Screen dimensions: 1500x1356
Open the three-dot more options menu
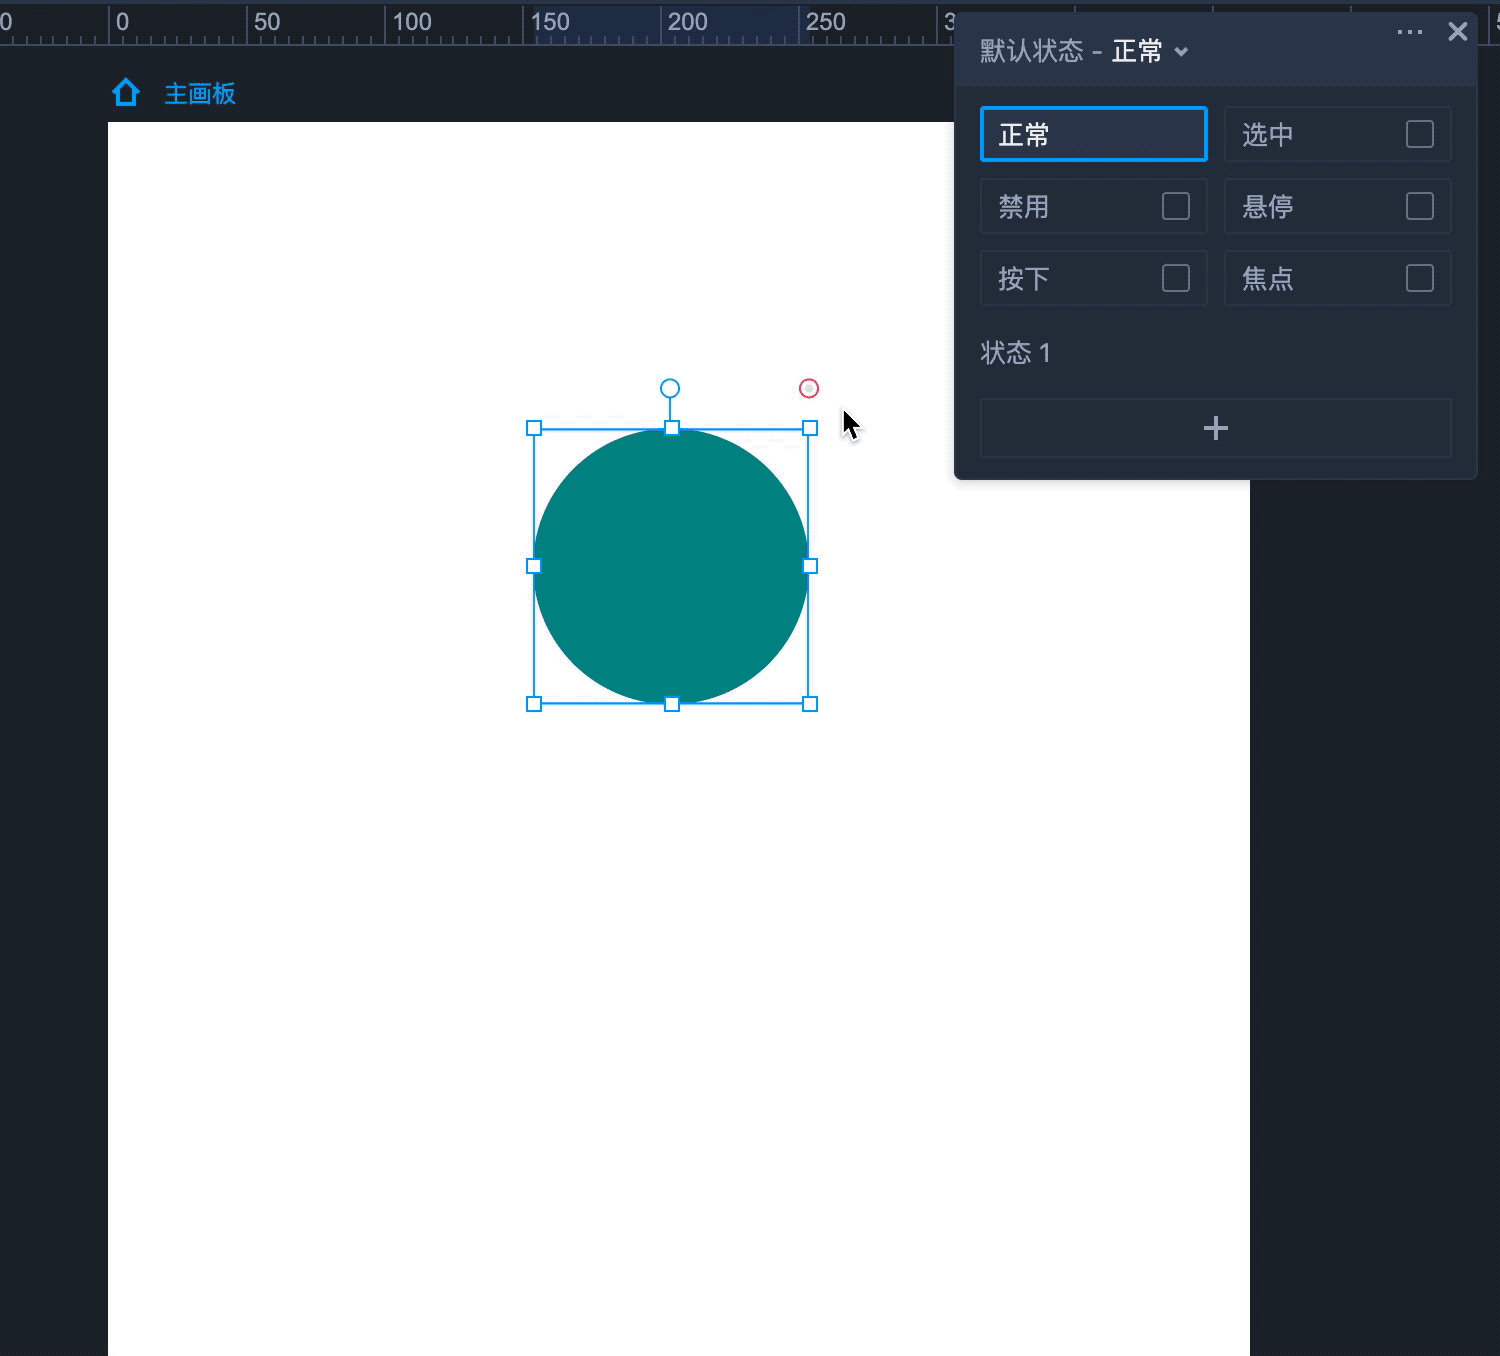pyautogui.click(x=1409, y=32)
